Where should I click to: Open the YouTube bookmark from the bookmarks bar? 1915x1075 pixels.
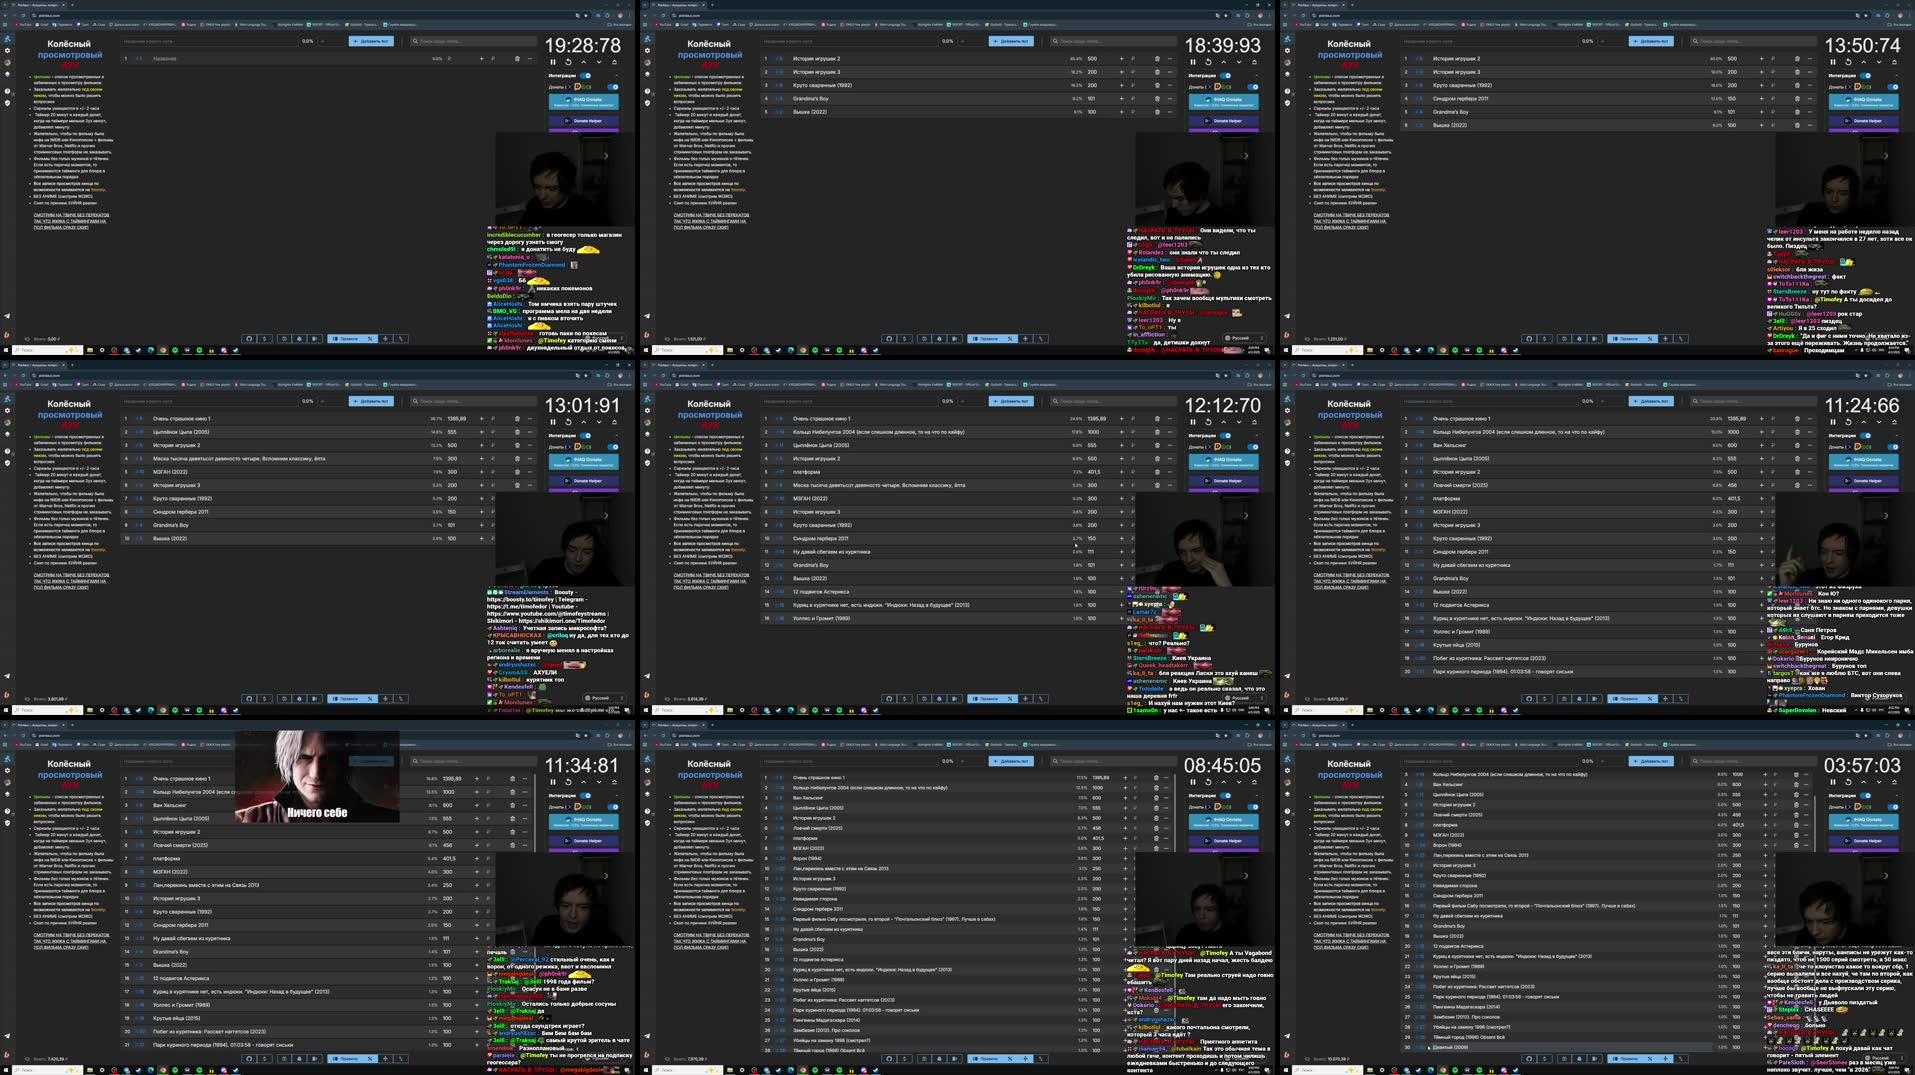[22, 24]
